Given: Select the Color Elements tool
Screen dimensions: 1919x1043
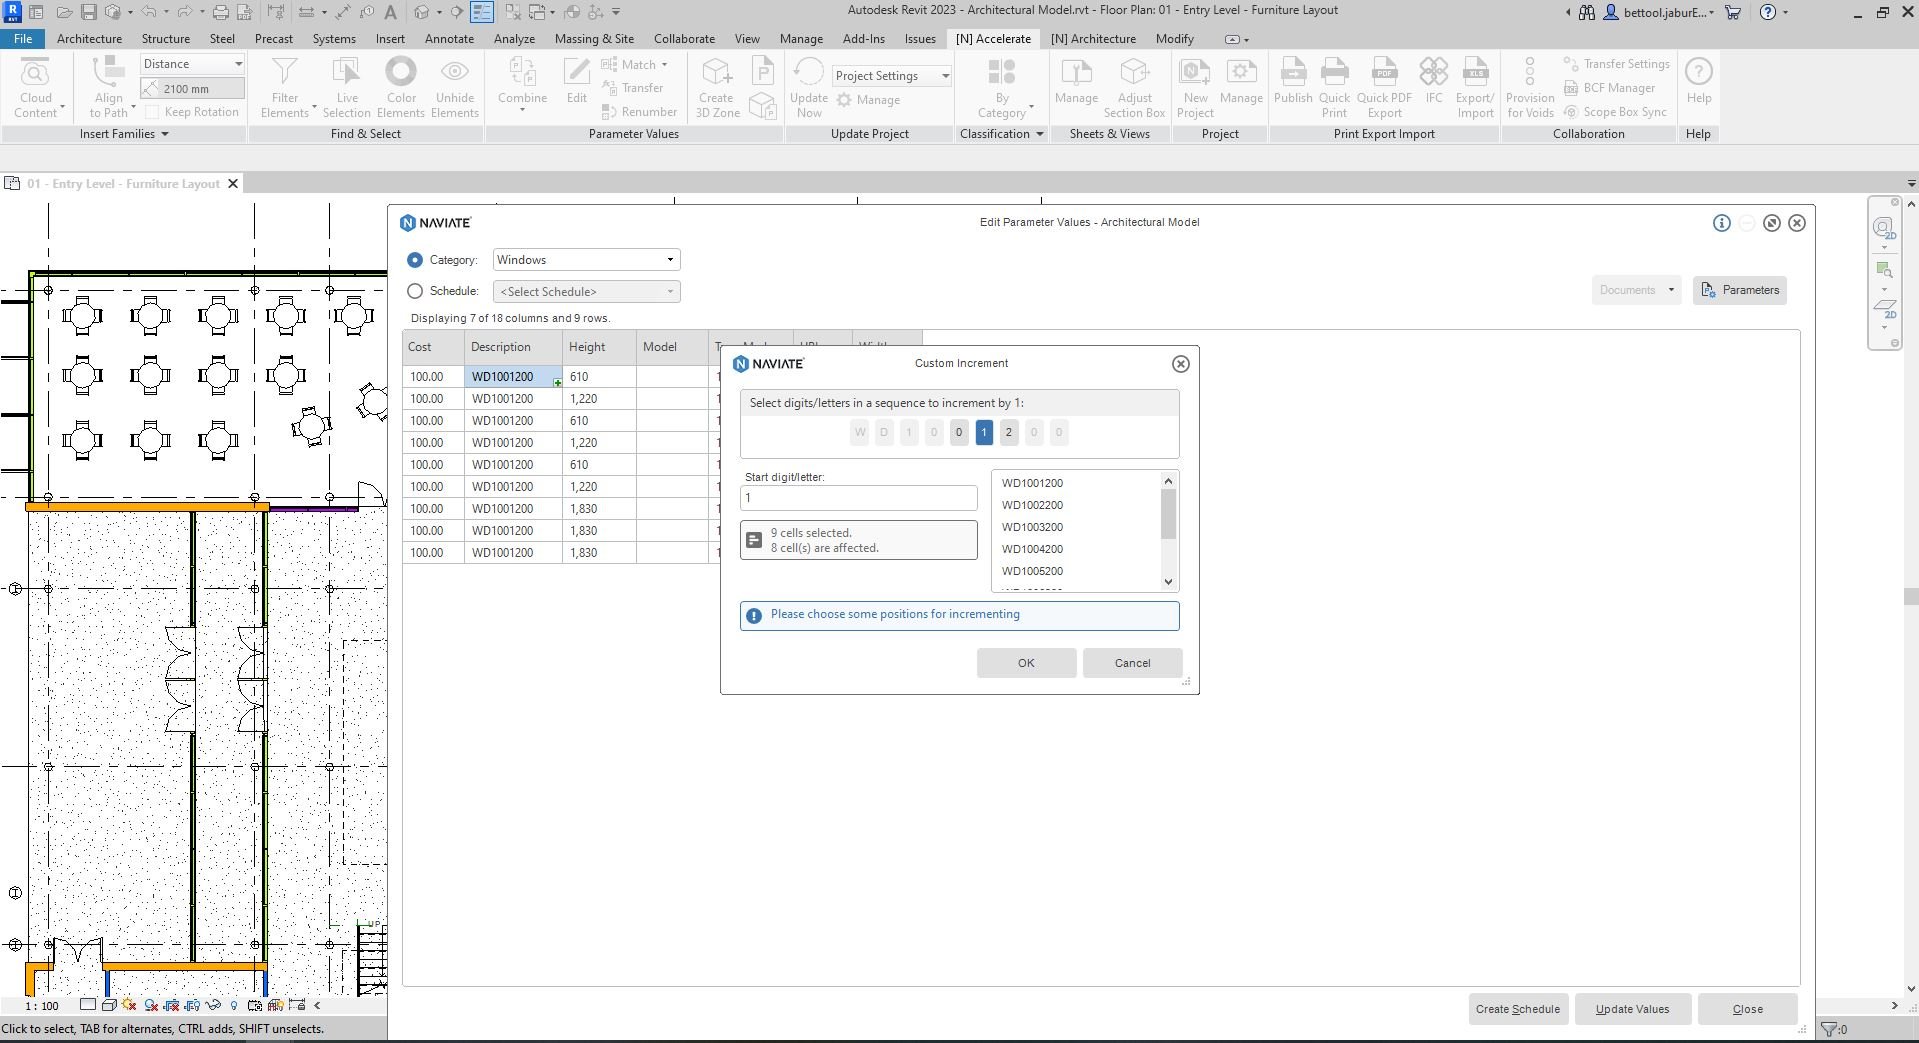Looking at the screenshot, I should click(x=400, y=85).
